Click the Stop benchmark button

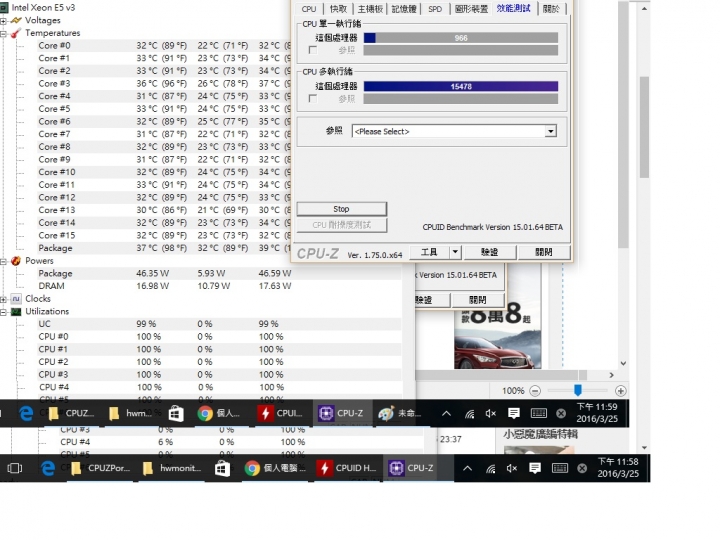[342, 209]
